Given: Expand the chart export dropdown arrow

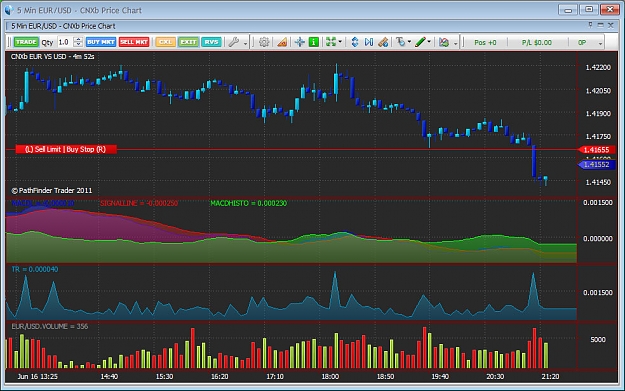Looking at the screenshot, I should point(455,43).
